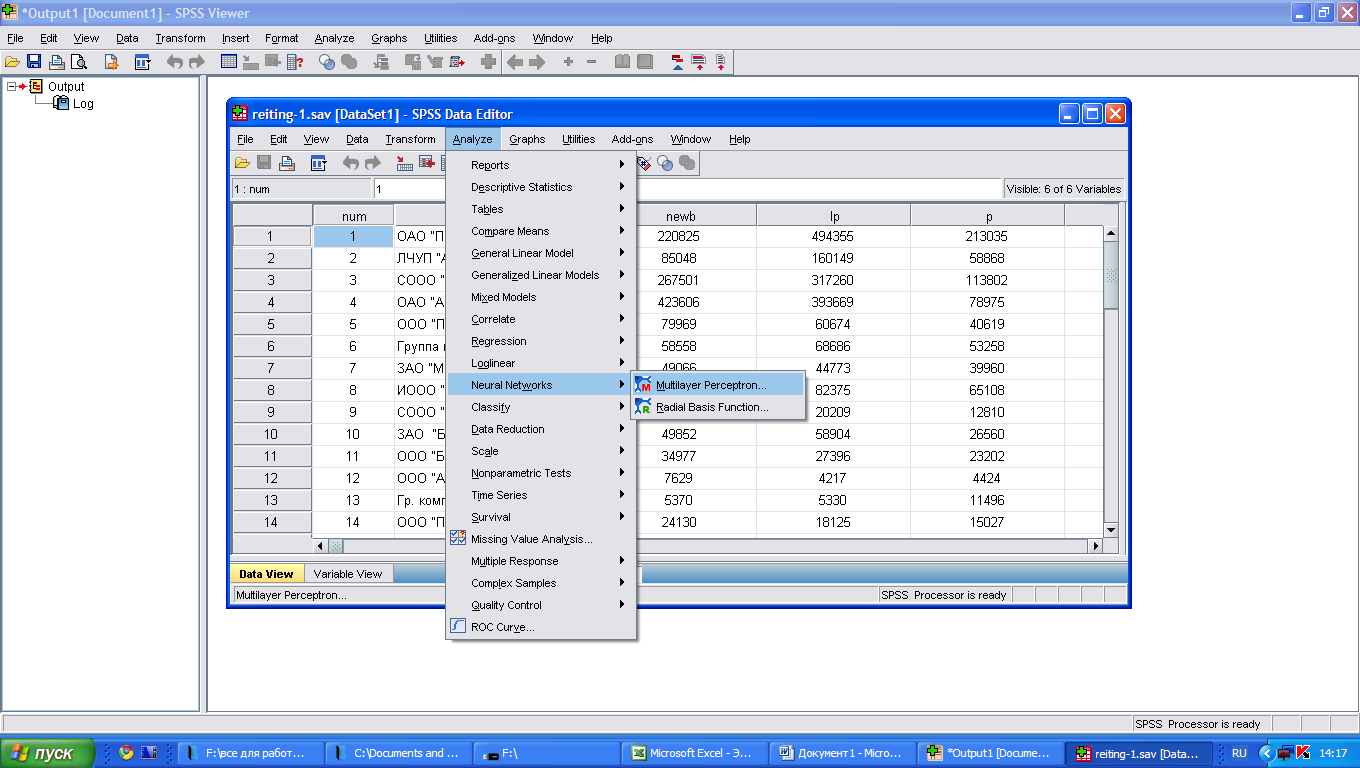1360x768 pixels.
Task: Click horizontal scrollbar right arrow in Data Editor
Action: tap(1095, 546)
